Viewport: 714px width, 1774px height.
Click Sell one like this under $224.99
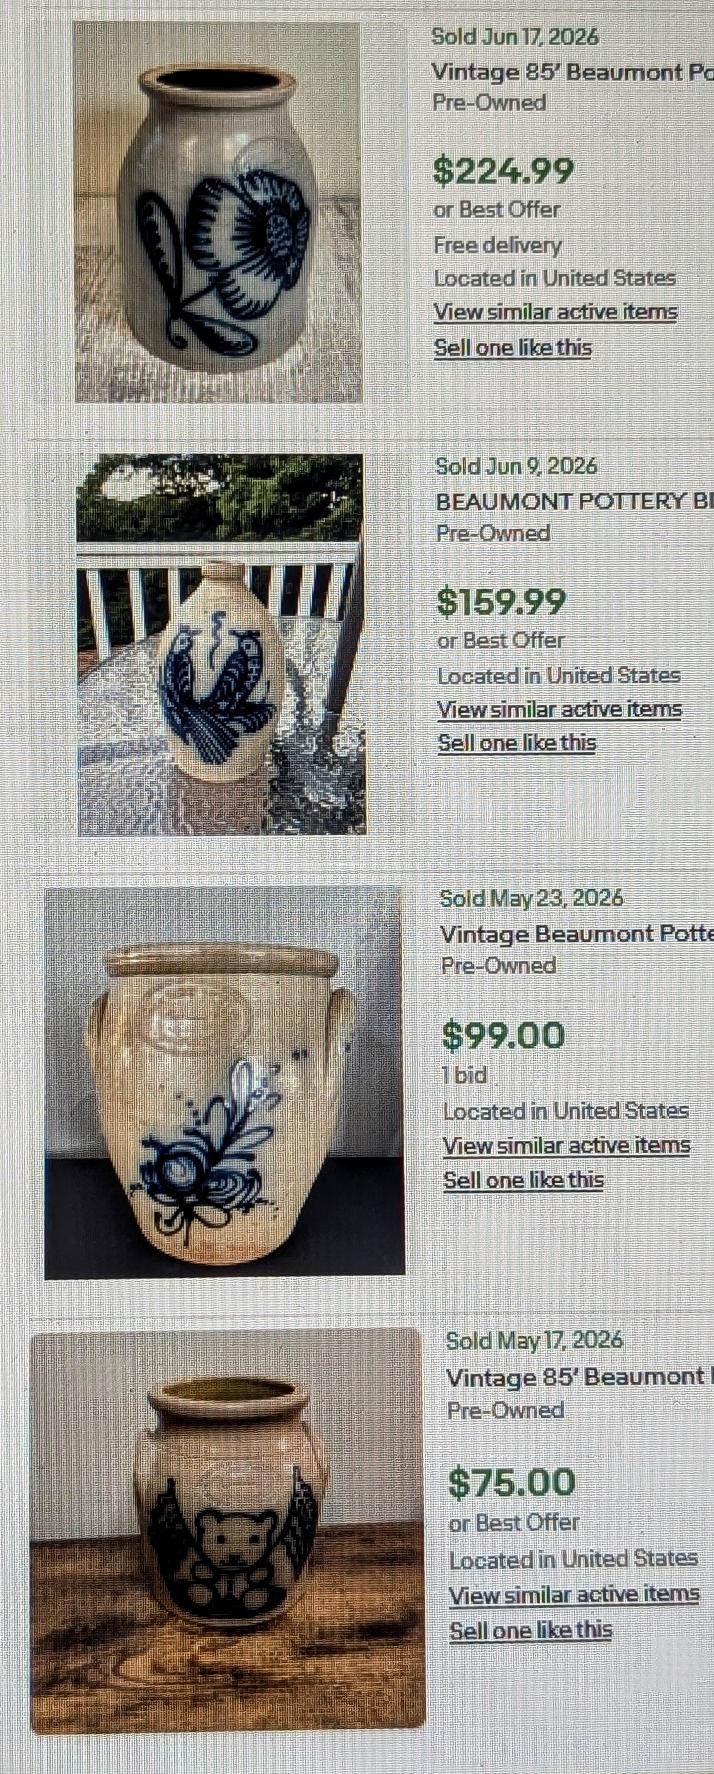tap(513, 348)
